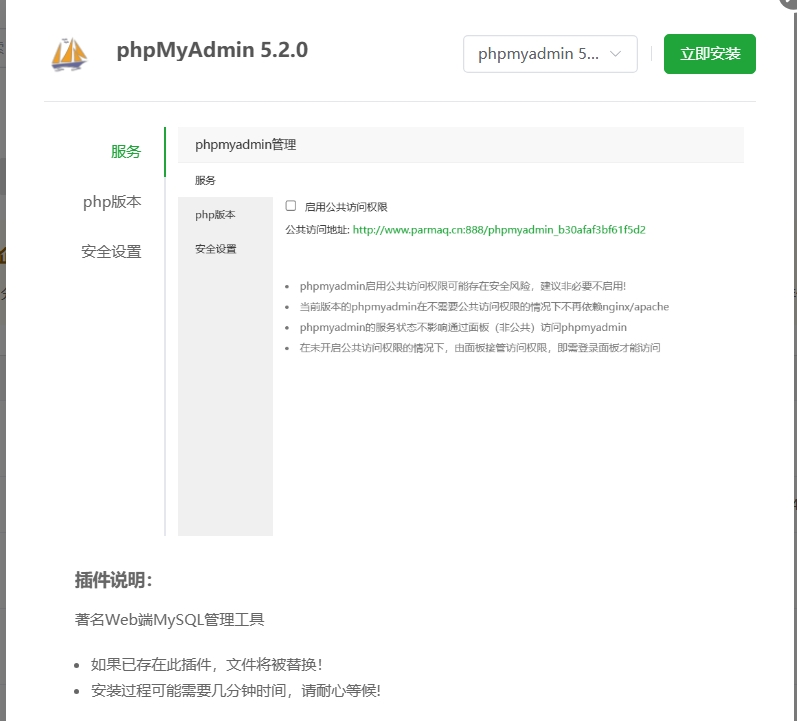Click the phpMyAdmin sailboat logo icon

pyautogui.click(x=70, y=54)
